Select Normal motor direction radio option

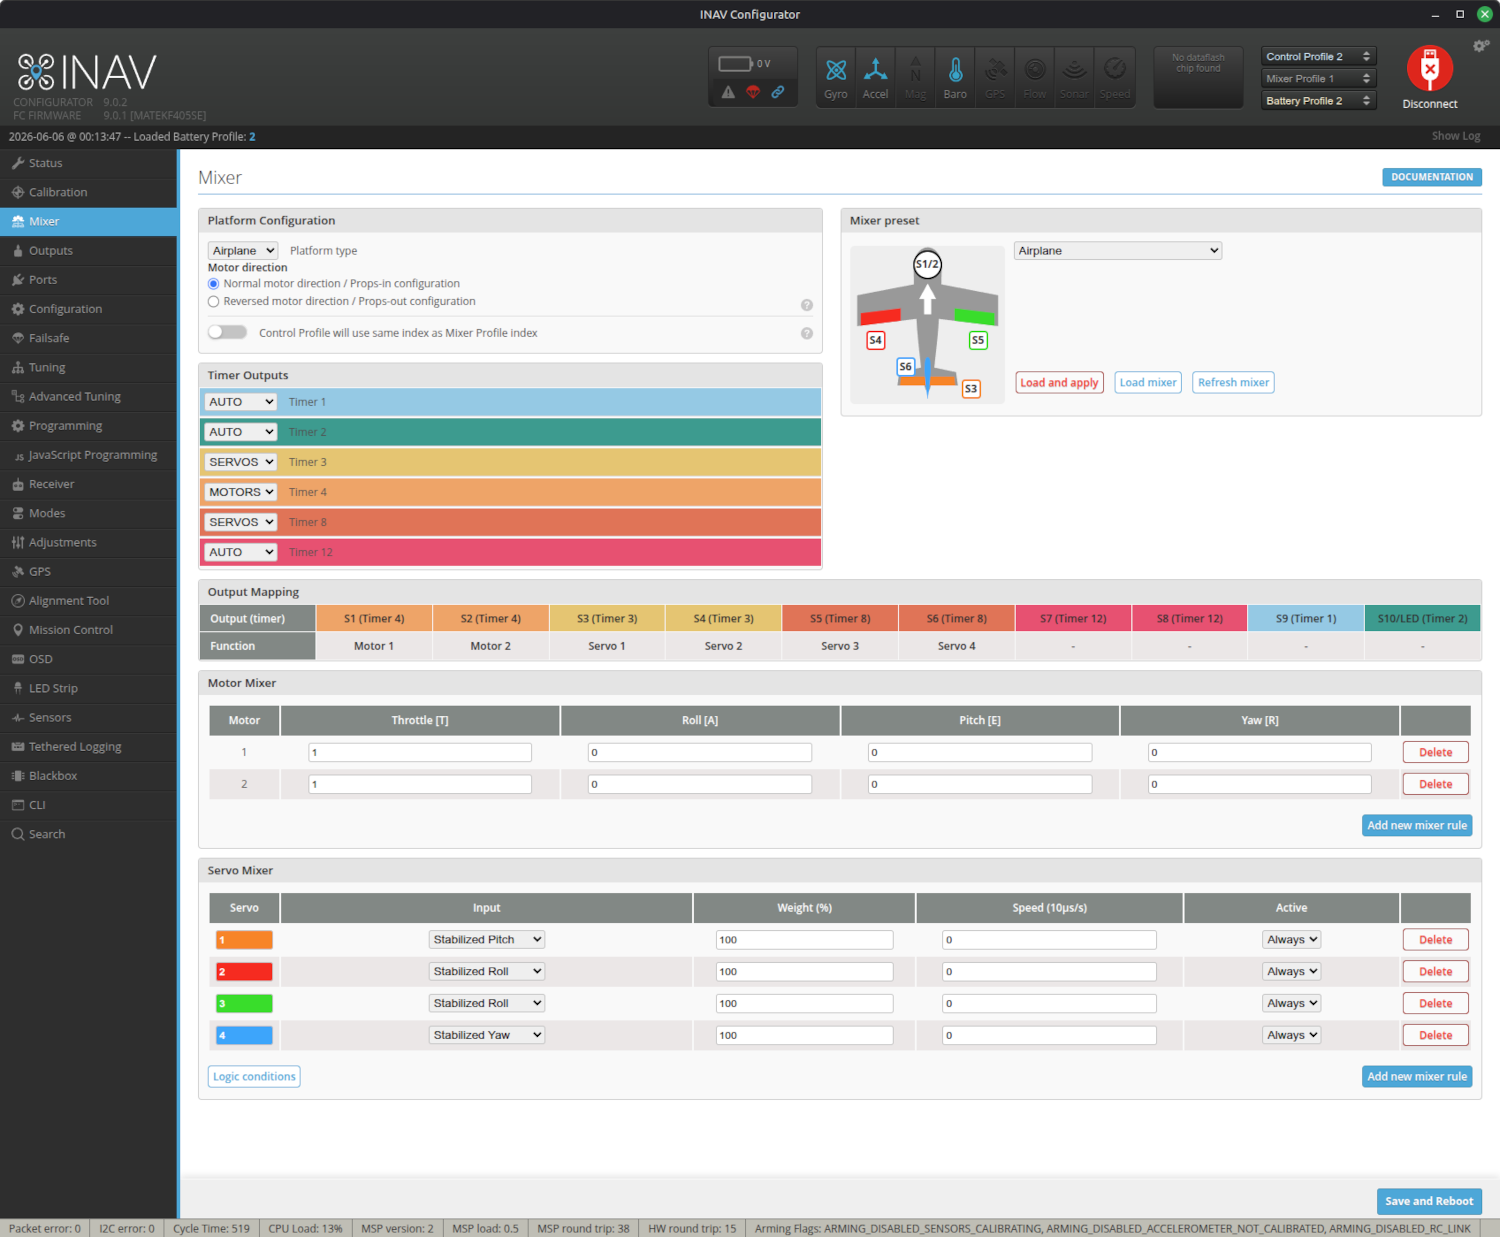(x=213, y=284)
